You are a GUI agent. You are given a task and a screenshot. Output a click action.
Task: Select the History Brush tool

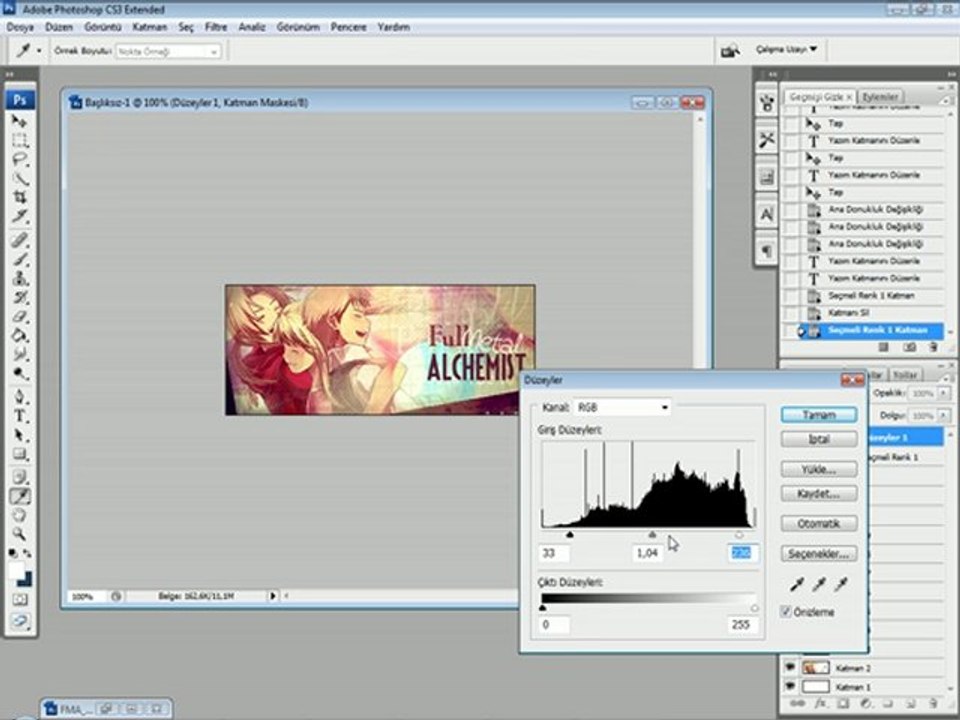[x=20, y=298]
